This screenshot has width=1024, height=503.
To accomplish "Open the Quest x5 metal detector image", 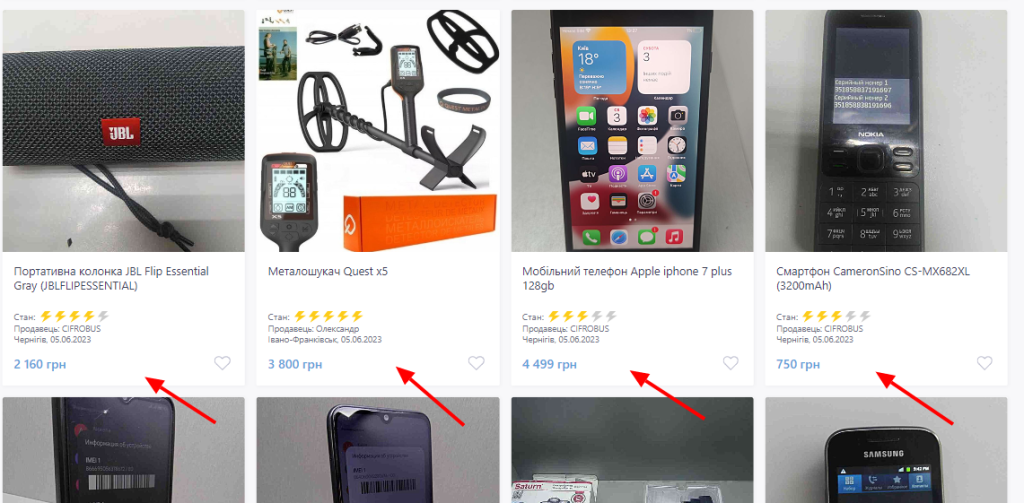I will coord(378,131).
